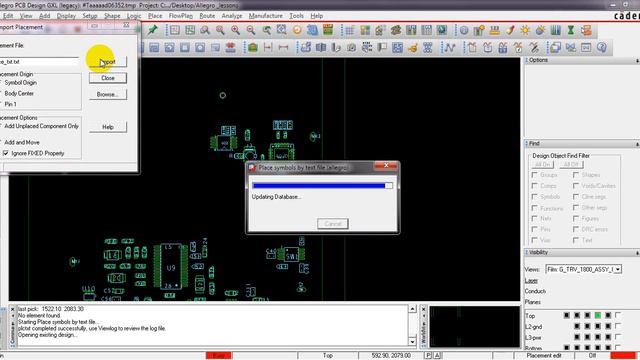Cancel the Place symbols progress dialog

click(333, 224)
